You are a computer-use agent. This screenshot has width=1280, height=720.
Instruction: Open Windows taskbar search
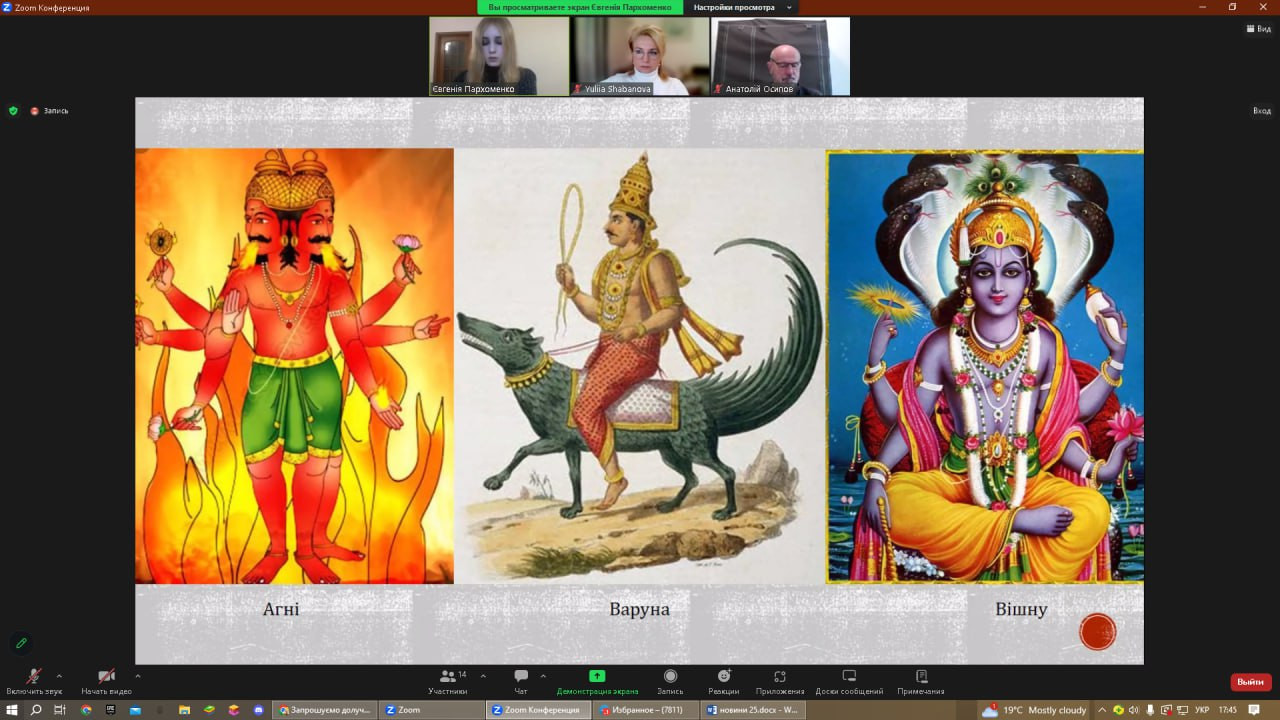pos(36,710)
